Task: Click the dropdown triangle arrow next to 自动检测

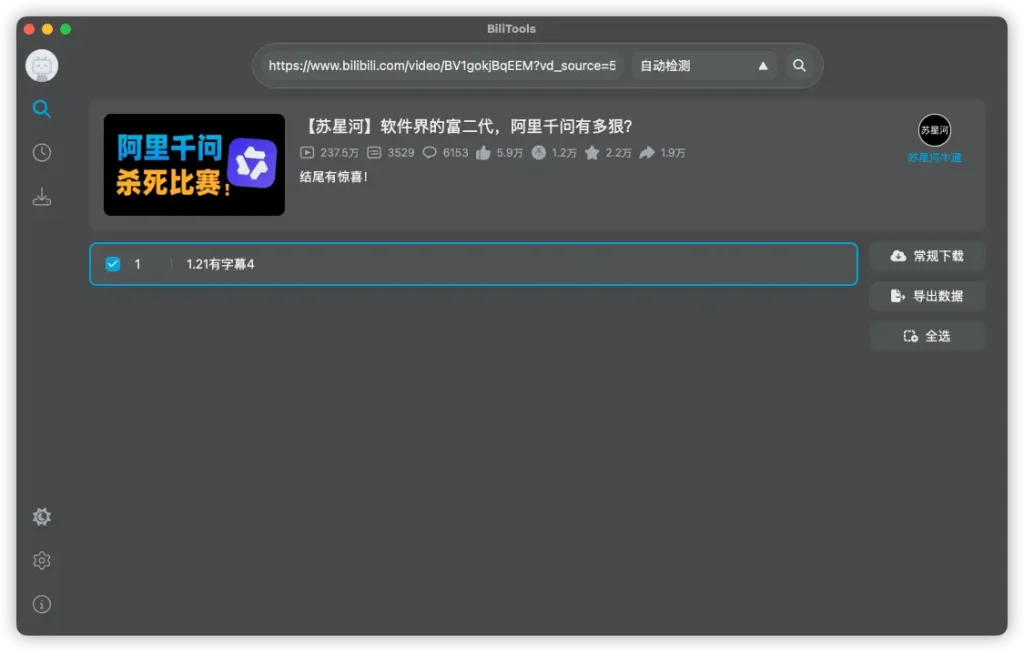Action: [763, 66]
